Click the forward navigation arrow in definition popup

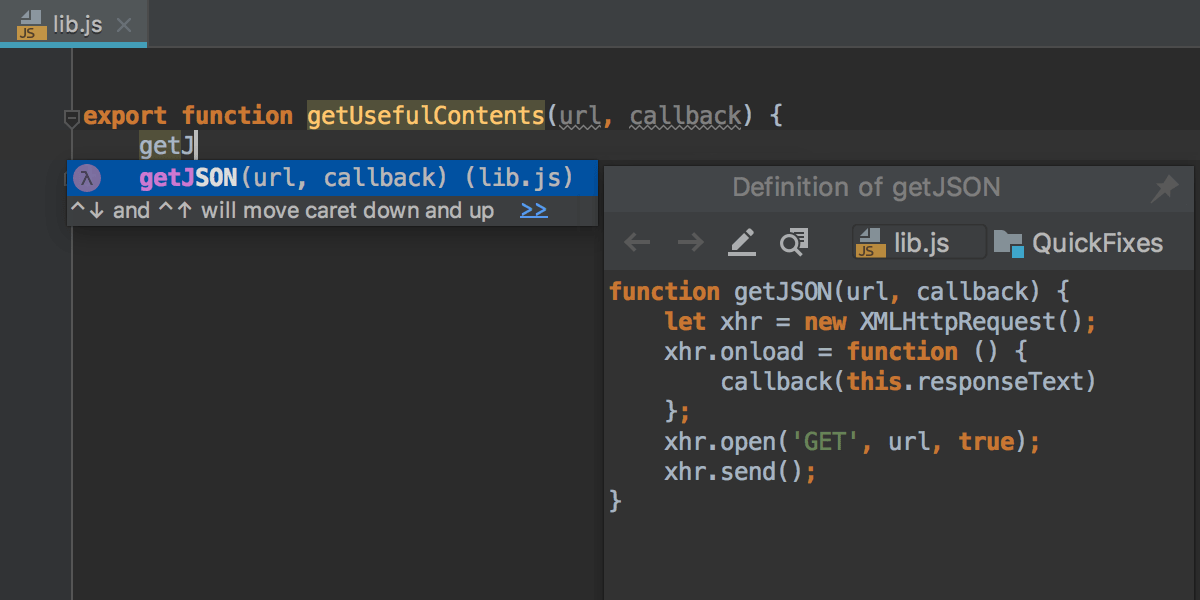(x=689, y=241)
